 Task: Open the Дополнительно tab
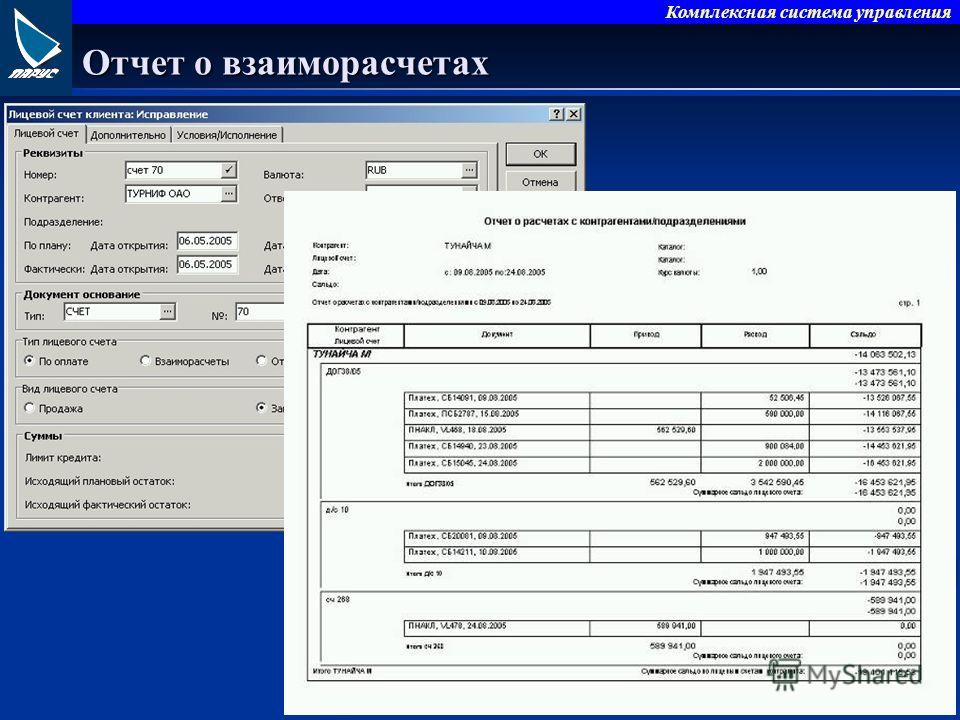point(128,135)
